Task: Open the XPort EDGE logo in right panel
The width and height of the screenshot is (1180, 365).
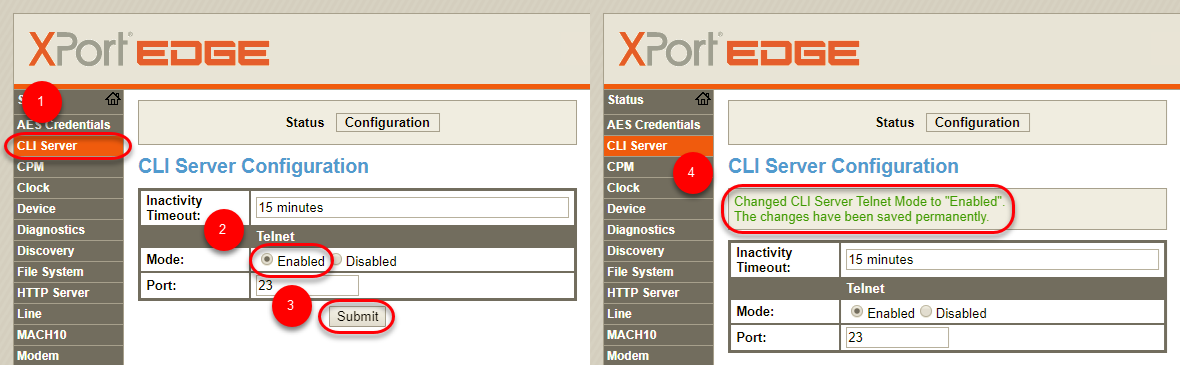Action: (x=739, y=50)
